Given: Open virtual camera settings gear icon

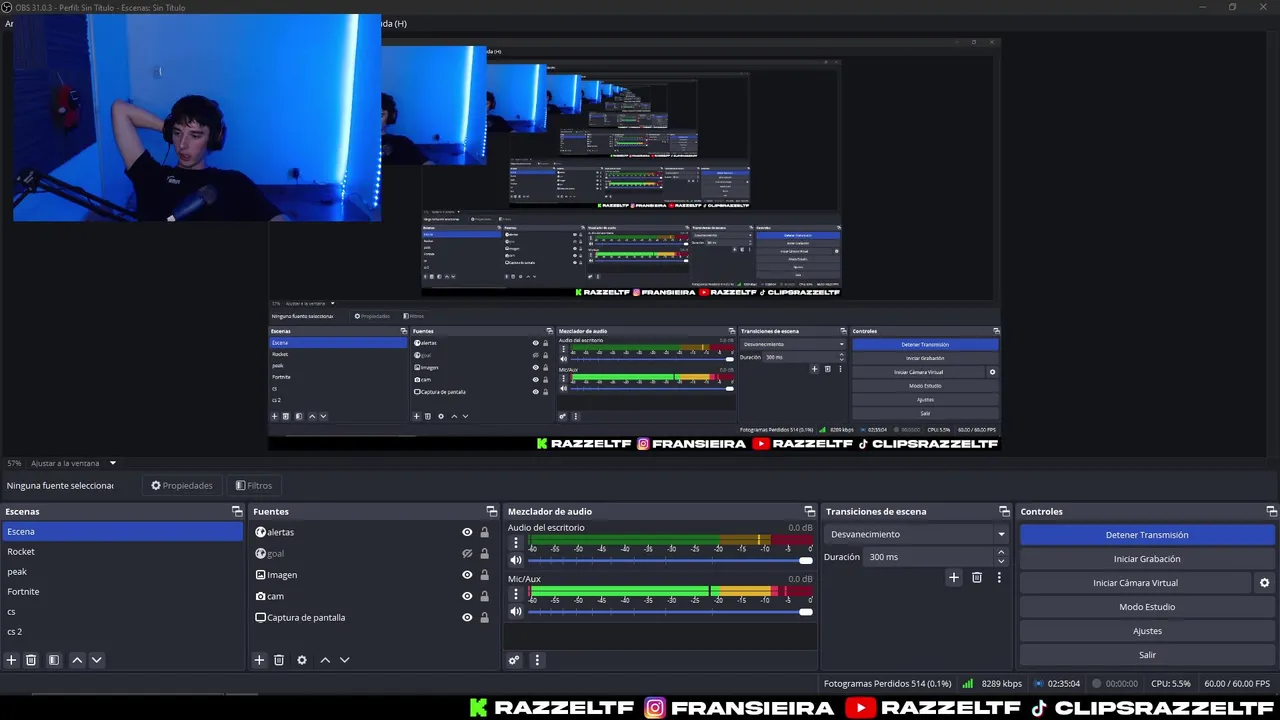Looking at the screenshot, I should coord(1264,583).
